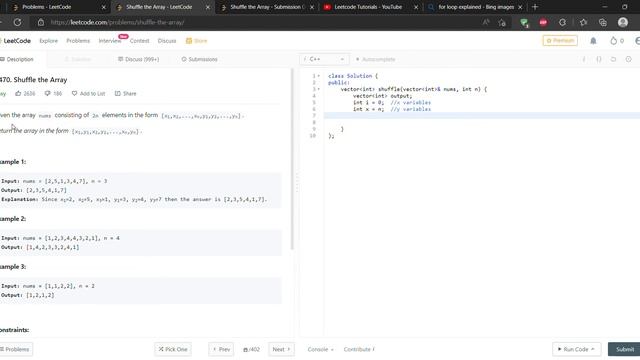The height and width of the screenshot is (360, 640).
Task: Go to Prev problem
Action: click(221, 349)
